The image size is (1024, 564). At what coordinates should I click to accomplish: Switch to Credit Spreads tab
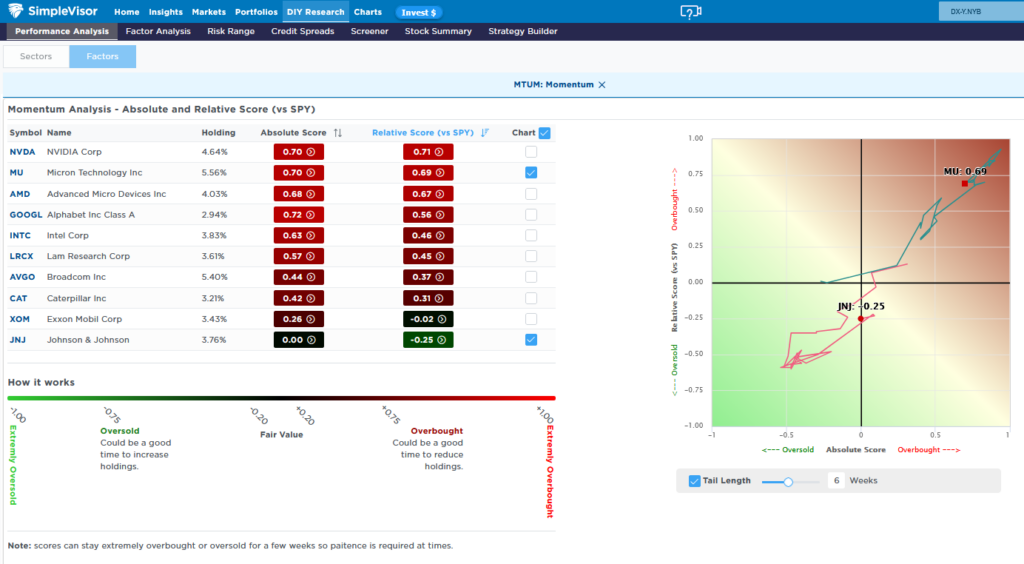(x=302, y=31)
